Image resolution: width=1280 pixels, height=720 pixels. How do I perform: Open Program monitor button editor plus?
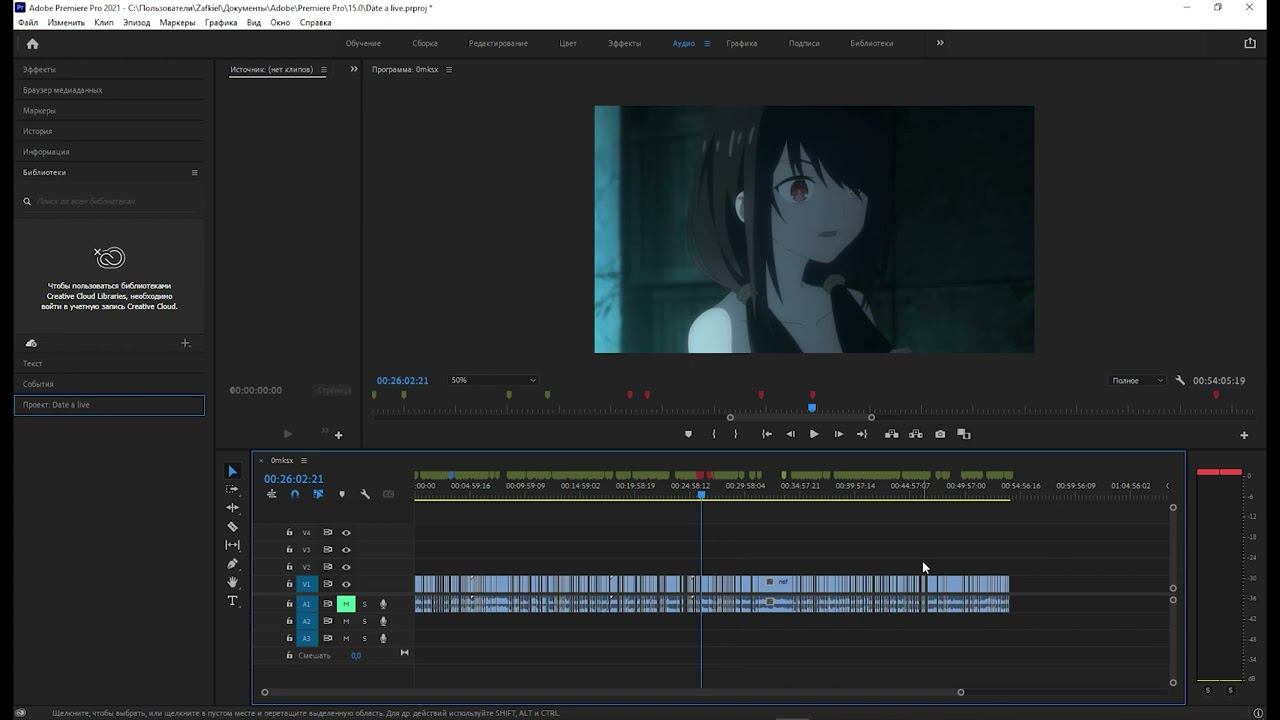pos(1244,435)
